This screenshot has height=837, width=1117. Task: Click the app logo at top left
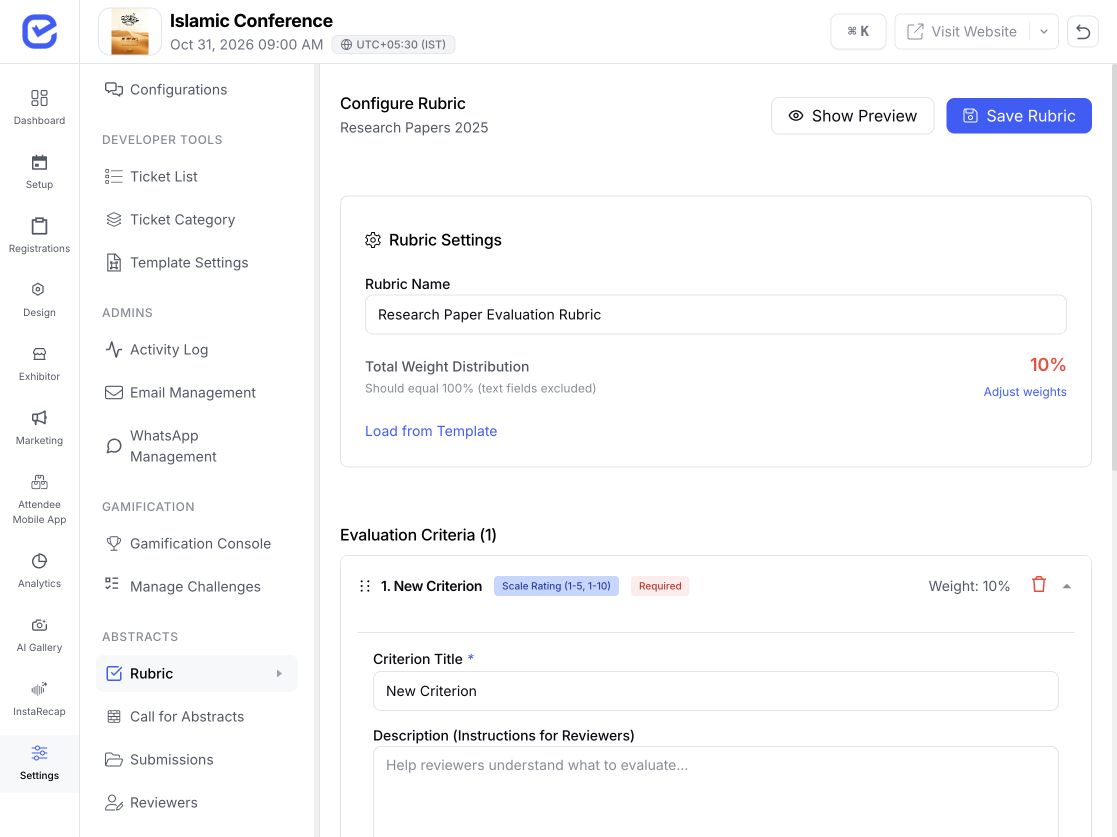point(39,31)
